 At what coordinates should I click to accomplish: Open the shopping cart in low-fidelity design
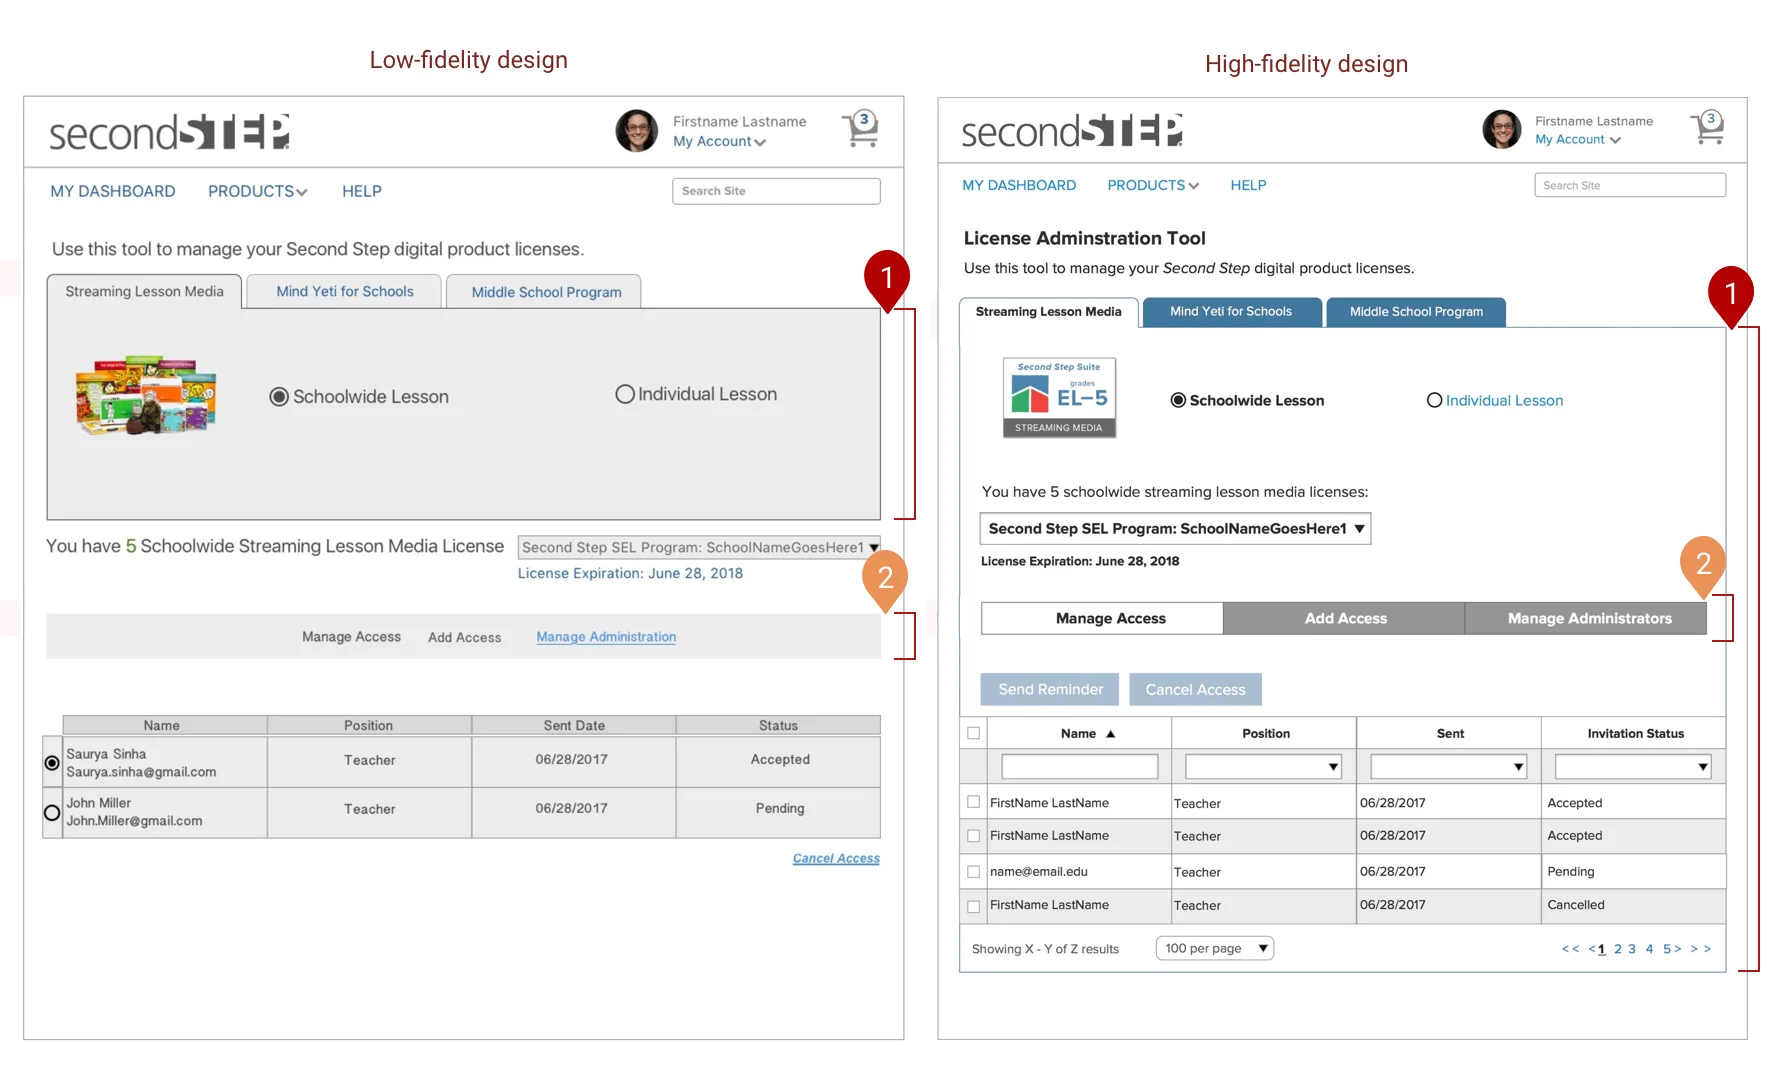click(861, 129)
